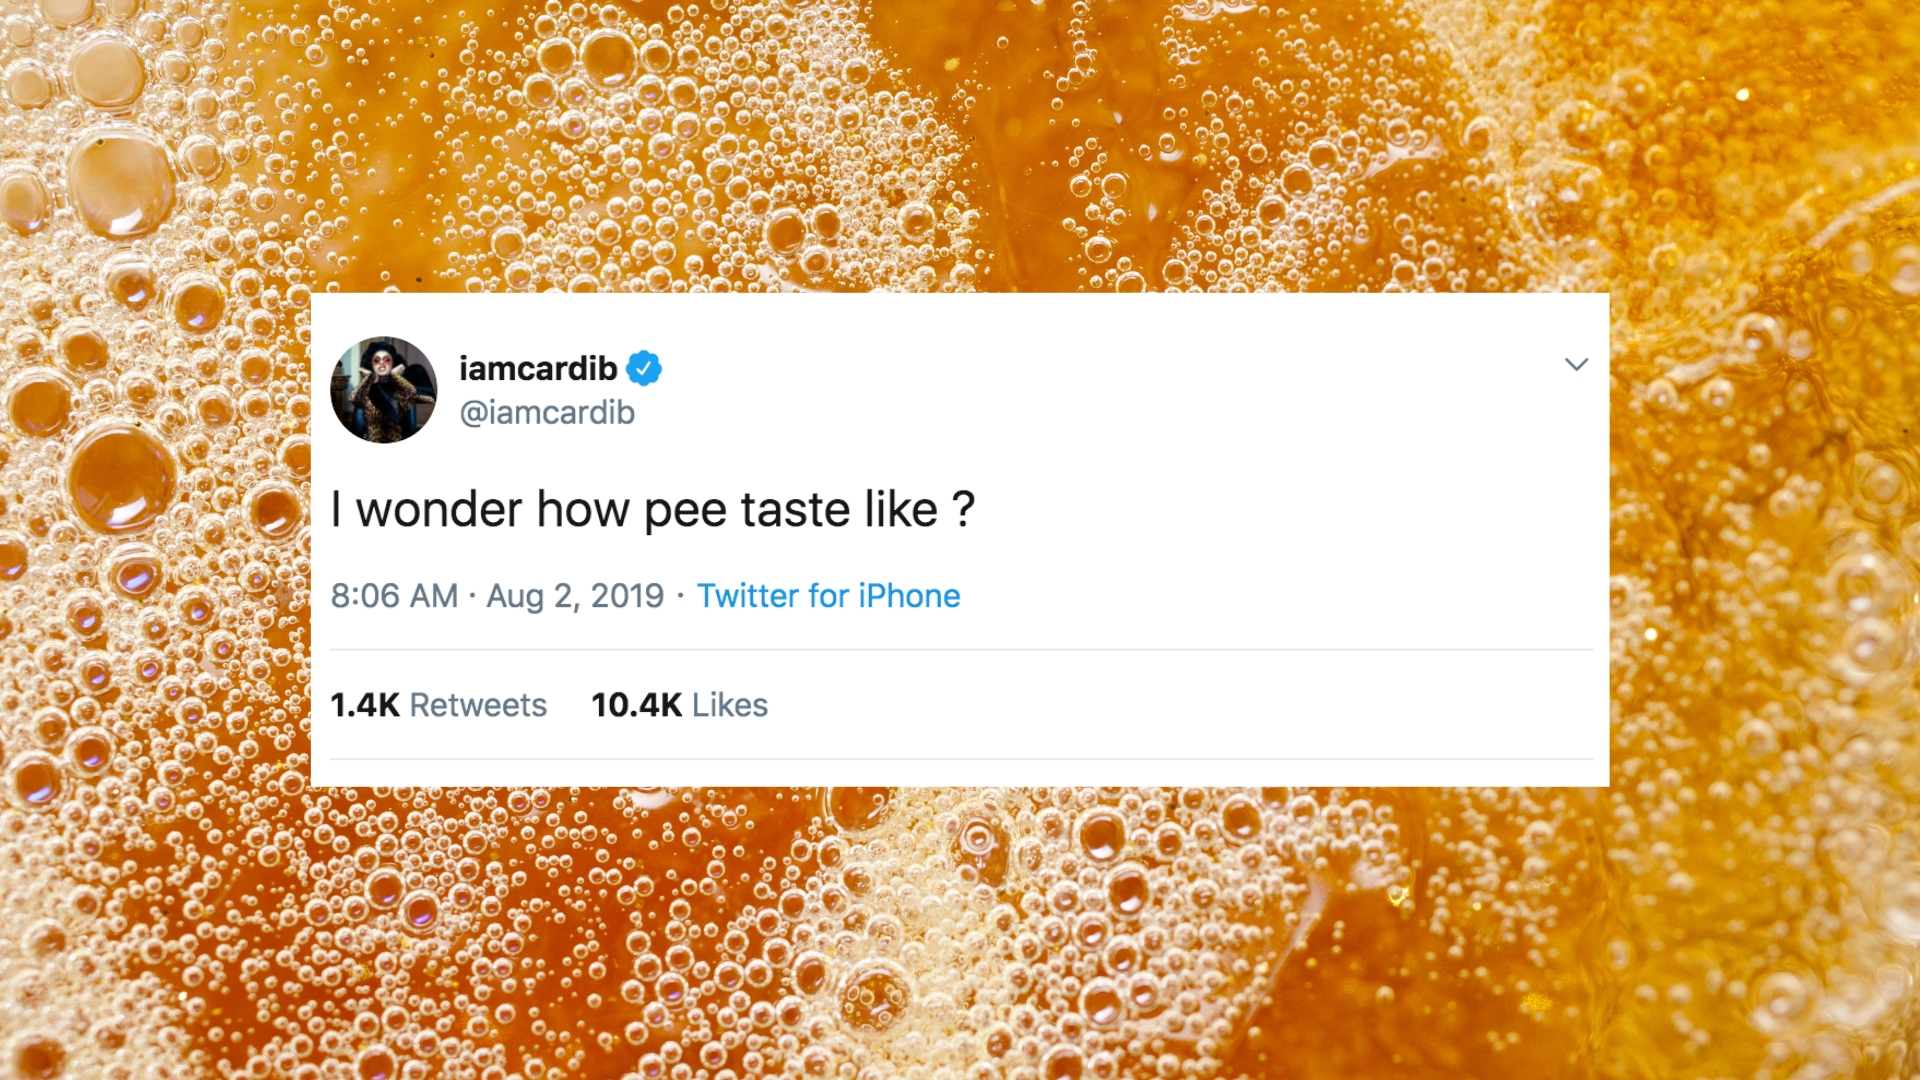
Task: Click Cardi B's circular profile picture
Action: pyautogui.click(x=385, y=389)
